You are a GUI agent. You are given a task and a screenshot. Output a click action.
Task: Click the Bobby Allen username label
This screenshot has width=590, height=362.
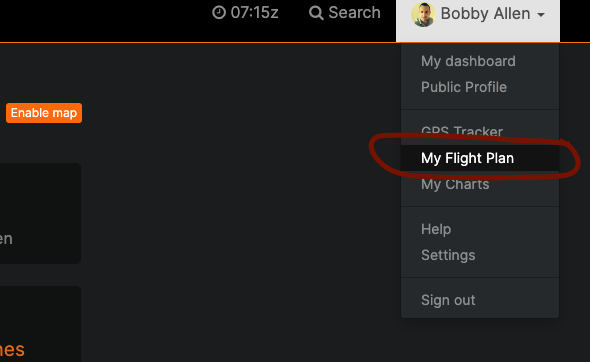[x=485, y=14]
